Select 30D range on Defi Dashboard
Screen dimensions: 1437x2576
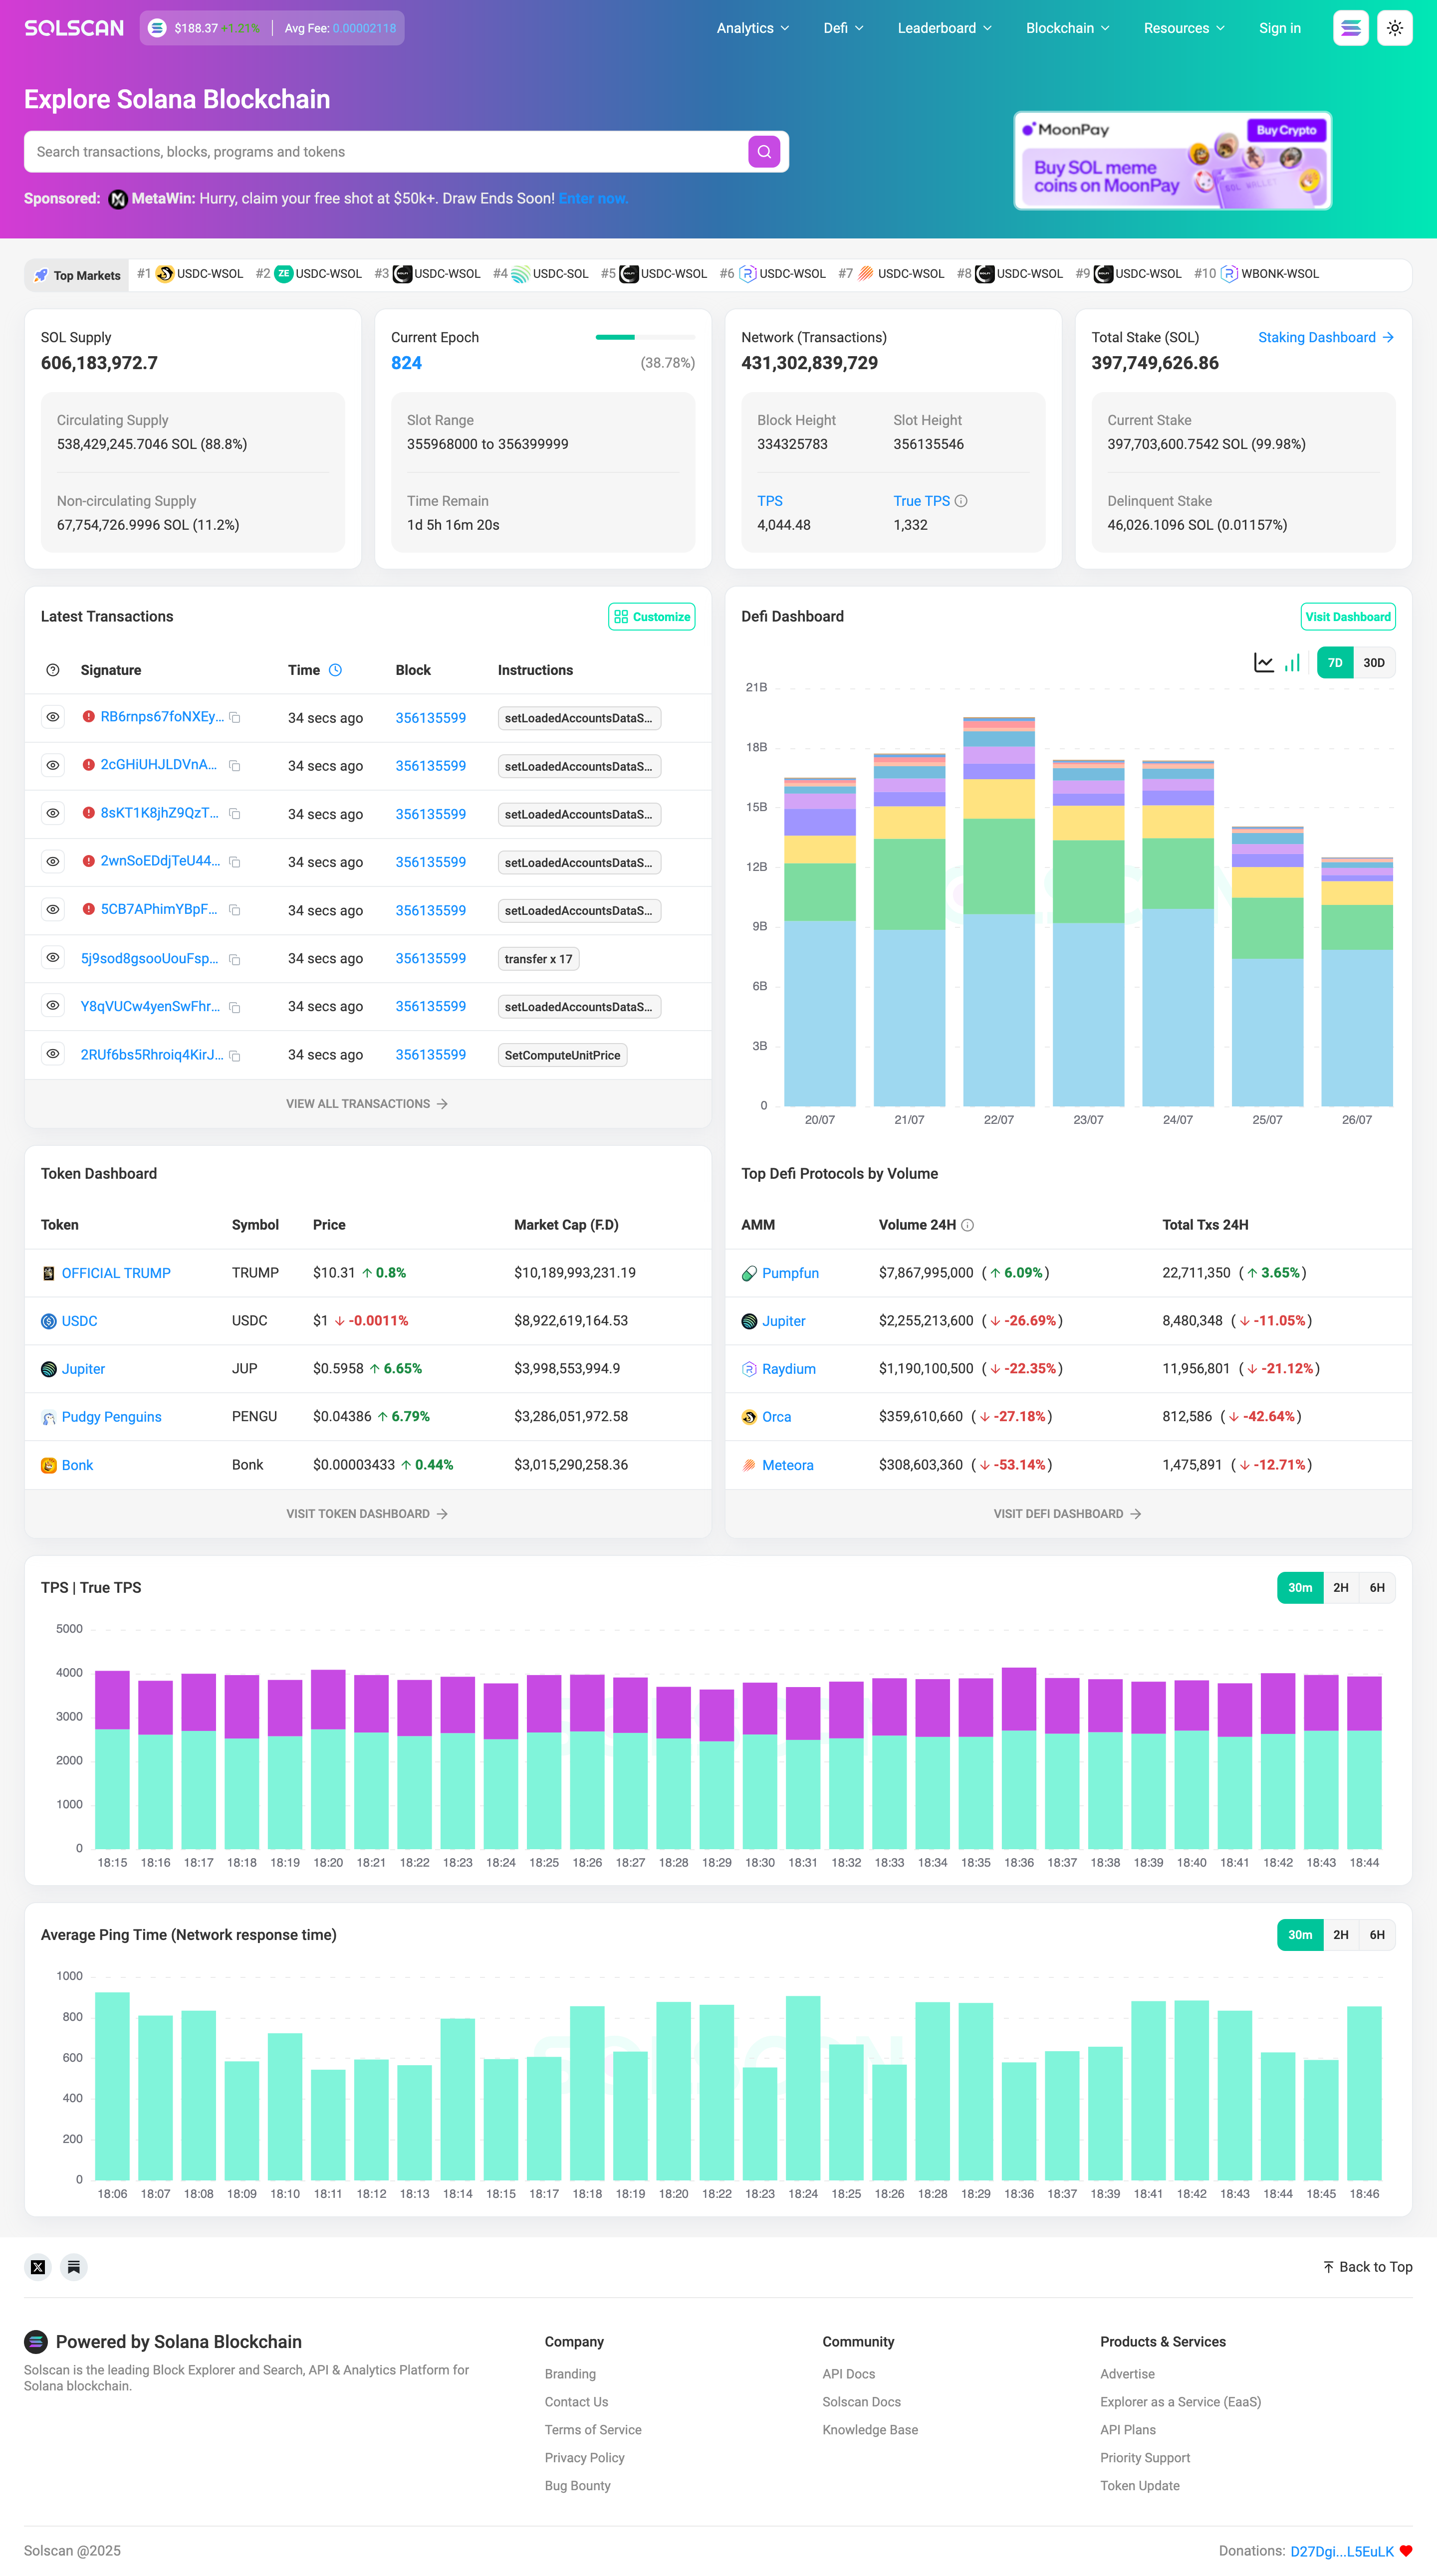[1373, 663]
